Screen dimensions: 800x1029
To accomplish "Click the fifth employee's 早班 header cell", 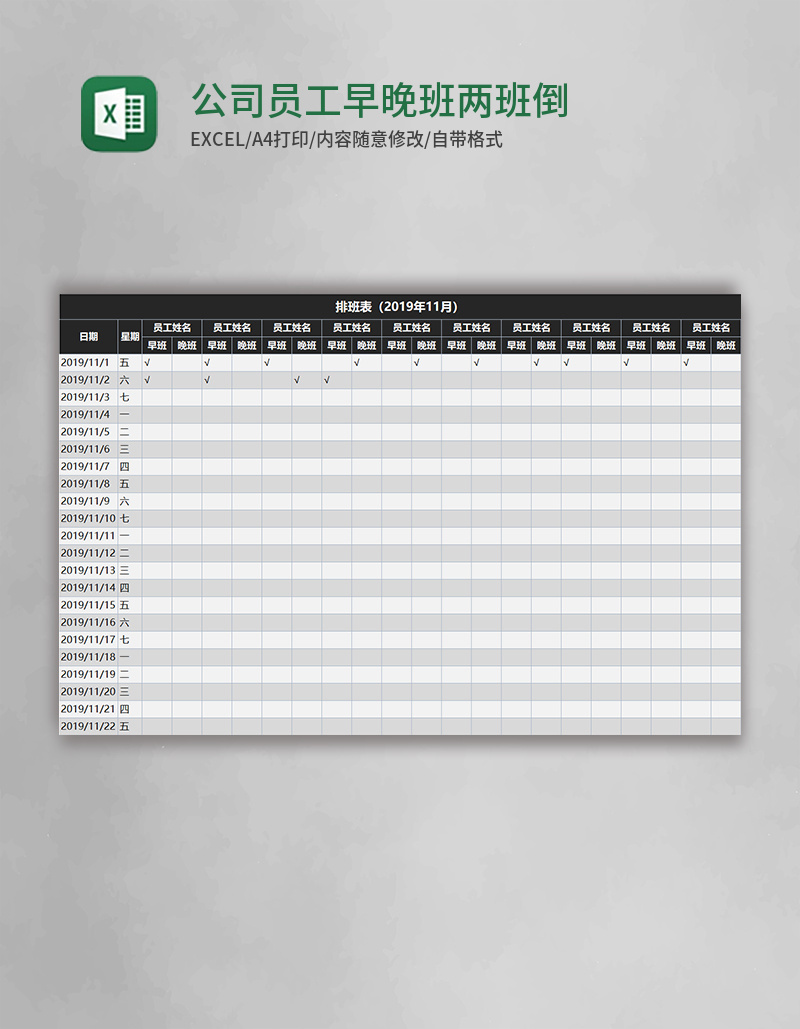I will 393,344.
